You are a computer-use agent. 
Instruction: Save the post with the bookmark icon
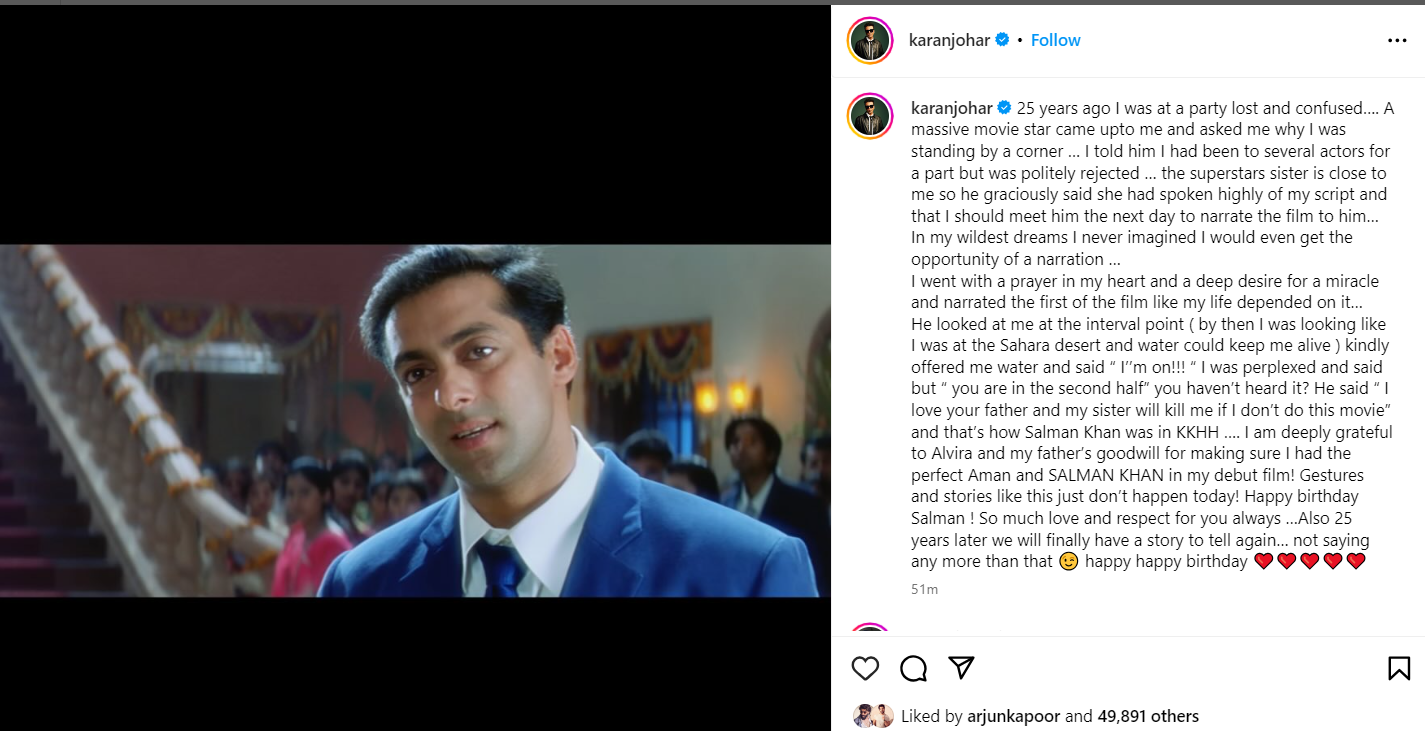1399,668
